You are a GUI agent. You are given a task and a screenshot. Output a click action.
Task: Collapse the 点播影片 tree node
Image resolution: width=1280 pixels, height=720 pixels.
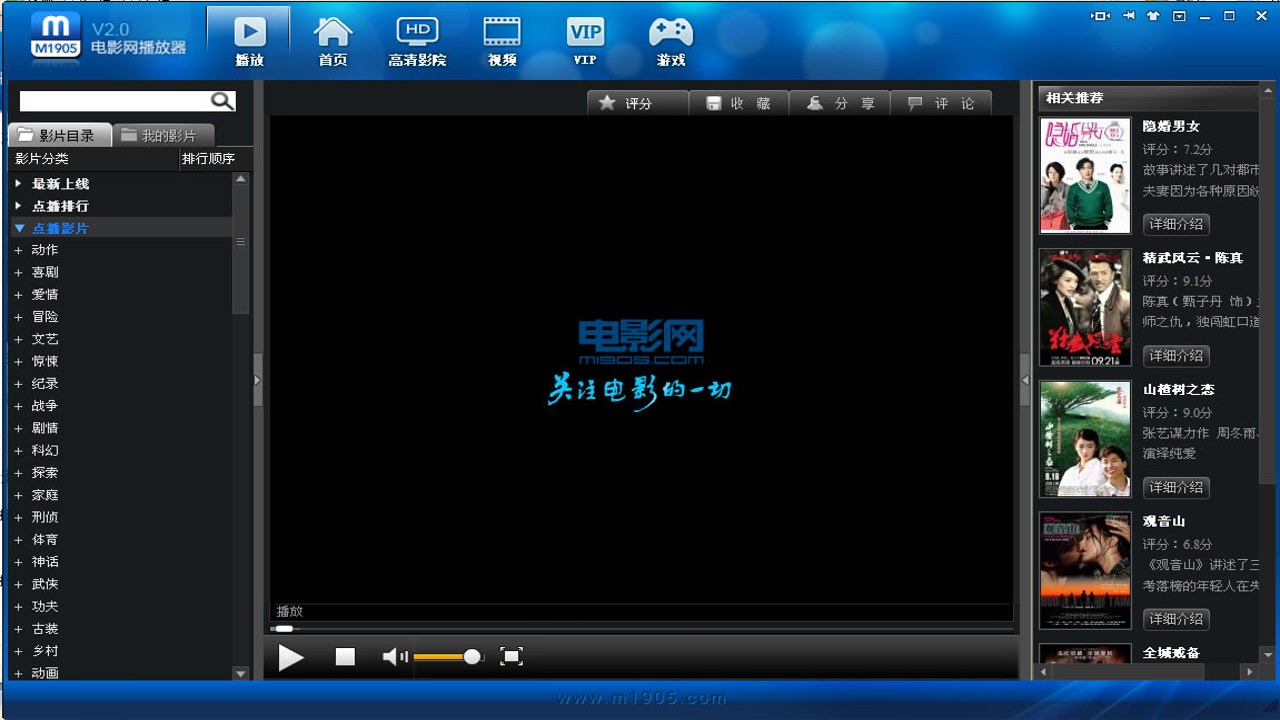pyautogui.click(x=19, y=228)
